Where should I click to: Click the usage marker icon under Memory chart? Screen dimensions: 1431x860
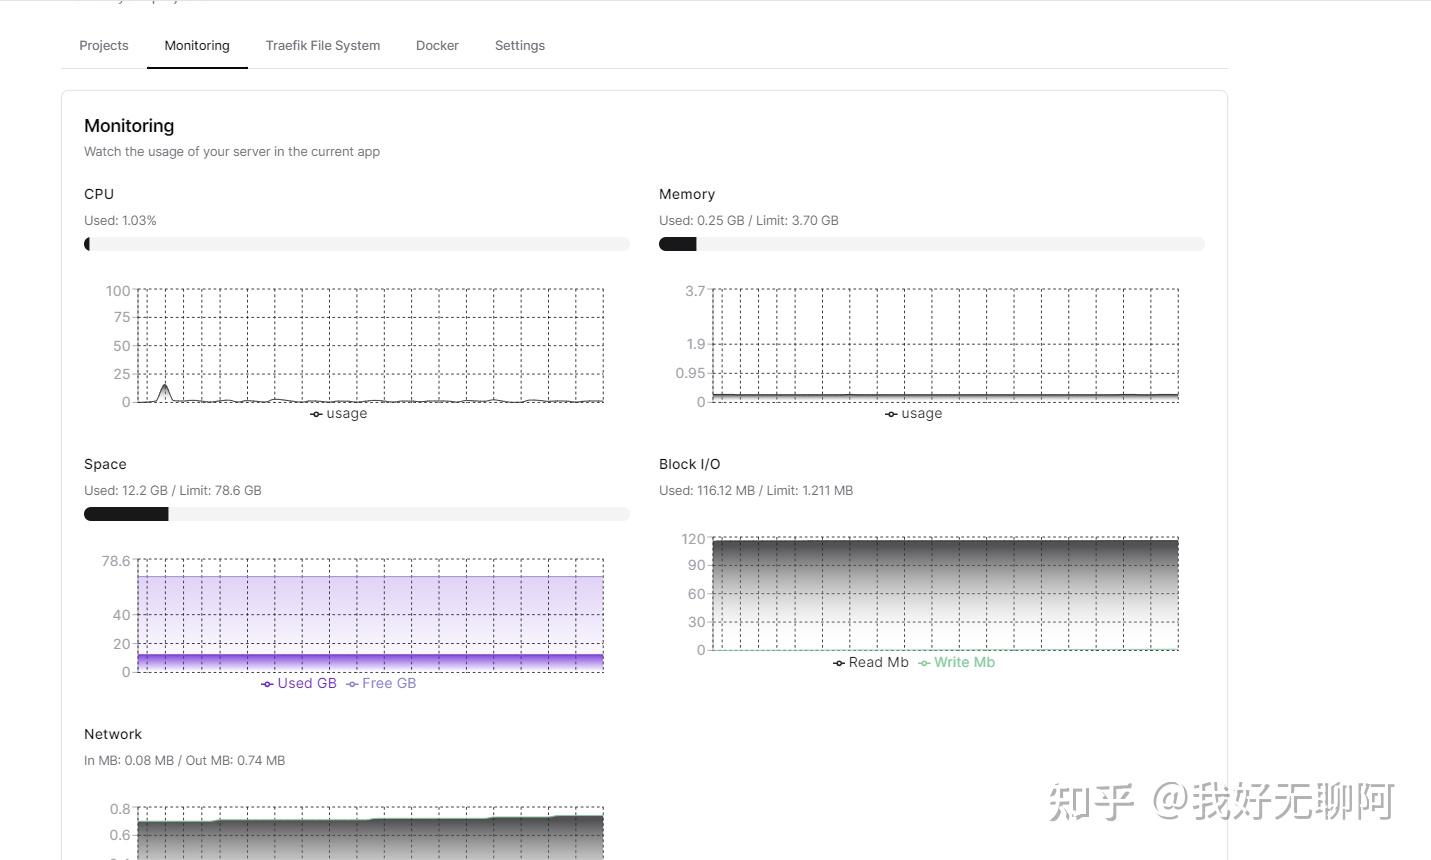(x=890, y=413)
